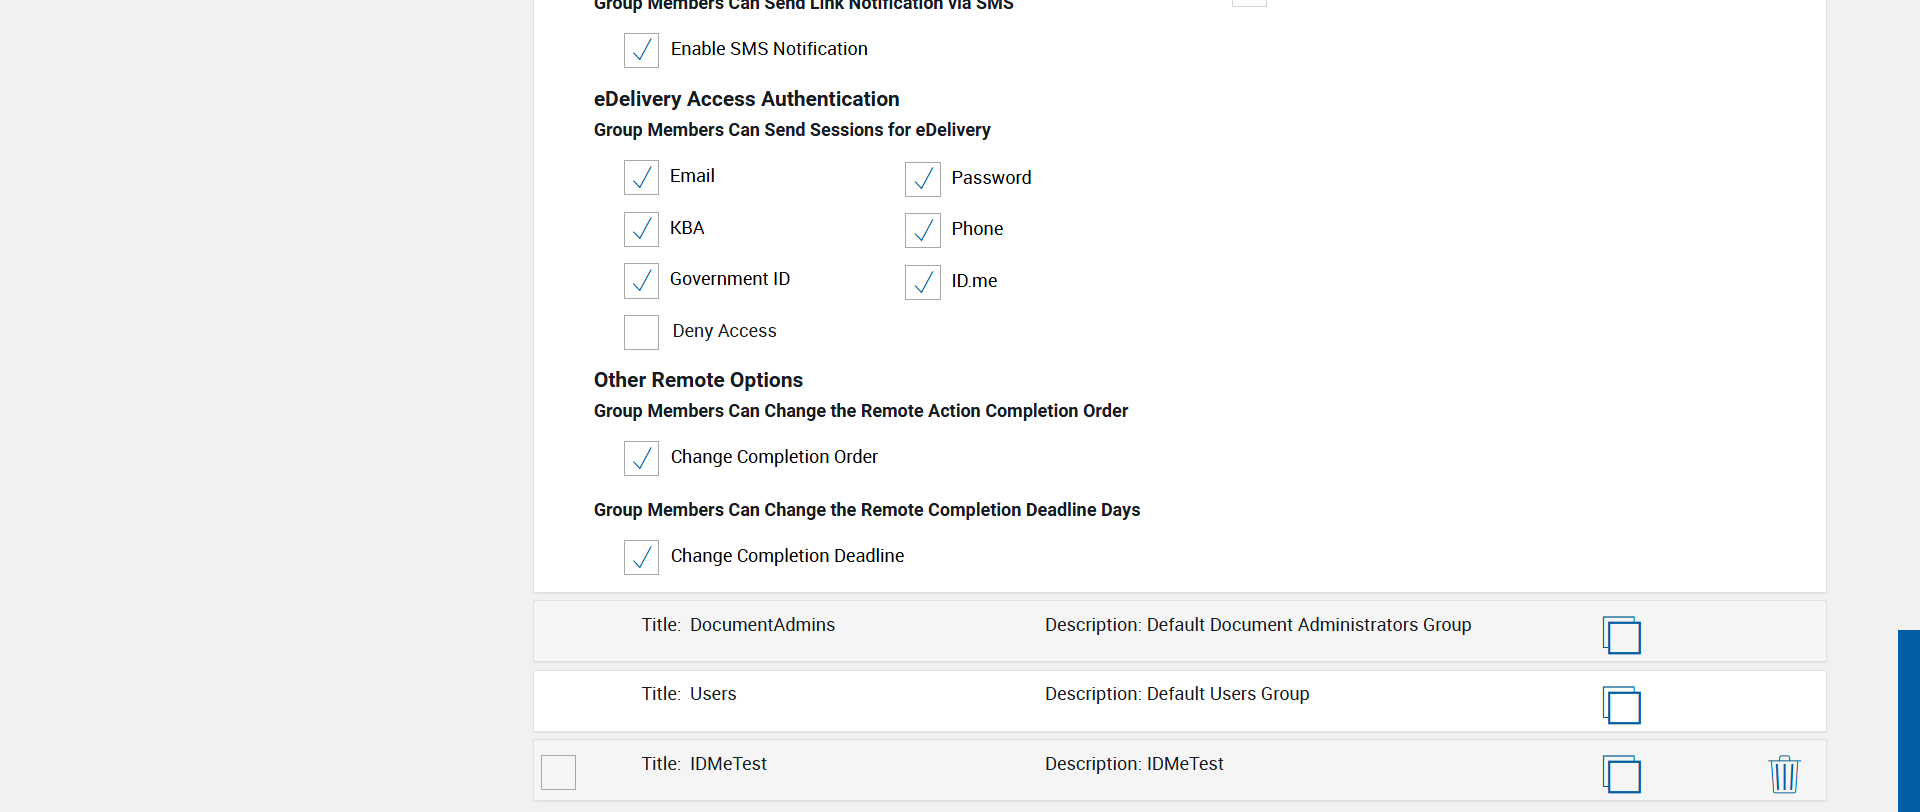Delete the IDMeTest group via trash icon
Viewport: 1920px width, 812px height.
click(x=1784, y=774)
